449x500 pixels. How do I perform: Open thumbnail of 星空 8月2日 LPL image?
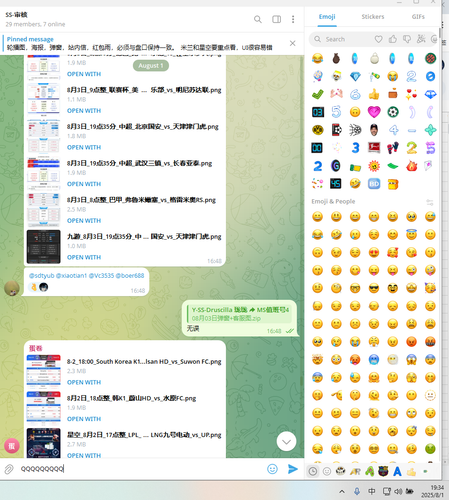[44, 443]
